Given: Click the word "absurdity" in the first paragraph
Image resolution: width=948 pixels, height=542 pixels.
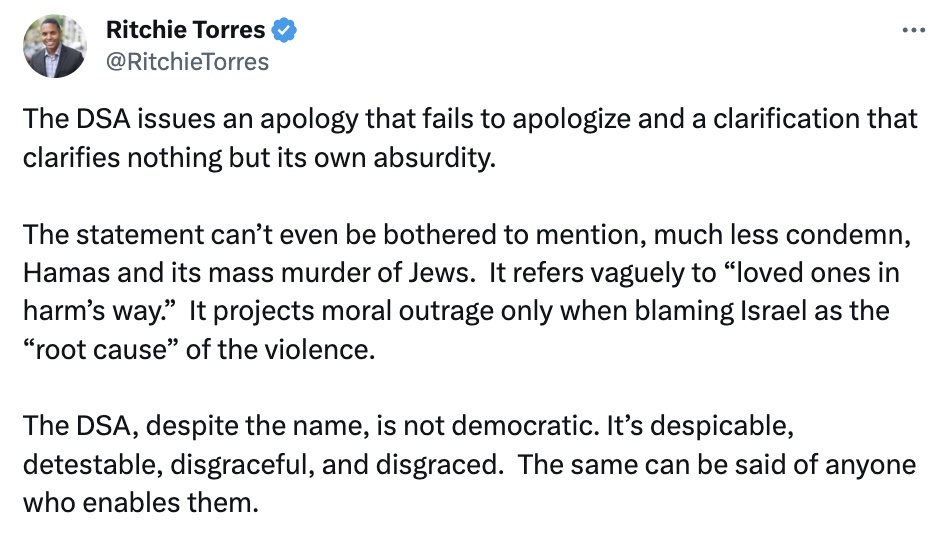Looking at the screenshot, I should tap(434, 158).
